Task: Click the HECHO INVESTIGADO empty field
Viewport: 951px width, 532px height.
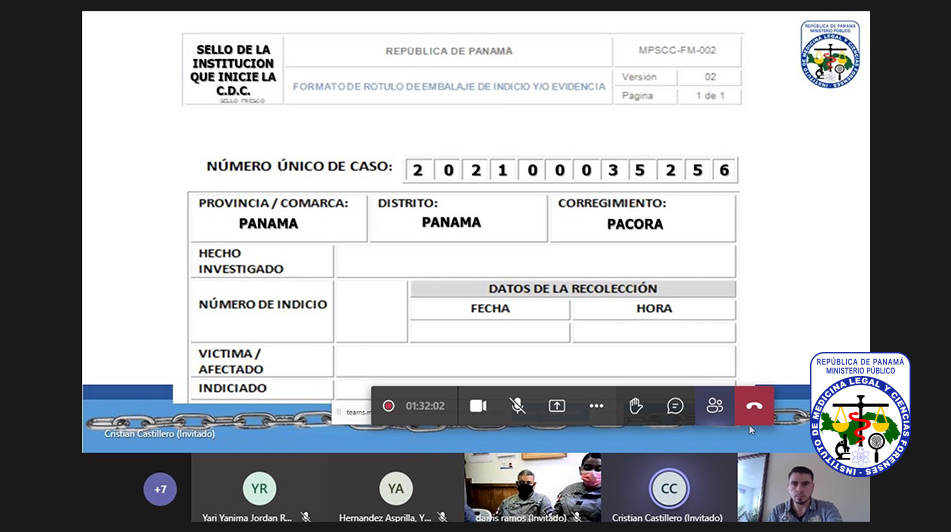Action: click(x=536, y=261)
